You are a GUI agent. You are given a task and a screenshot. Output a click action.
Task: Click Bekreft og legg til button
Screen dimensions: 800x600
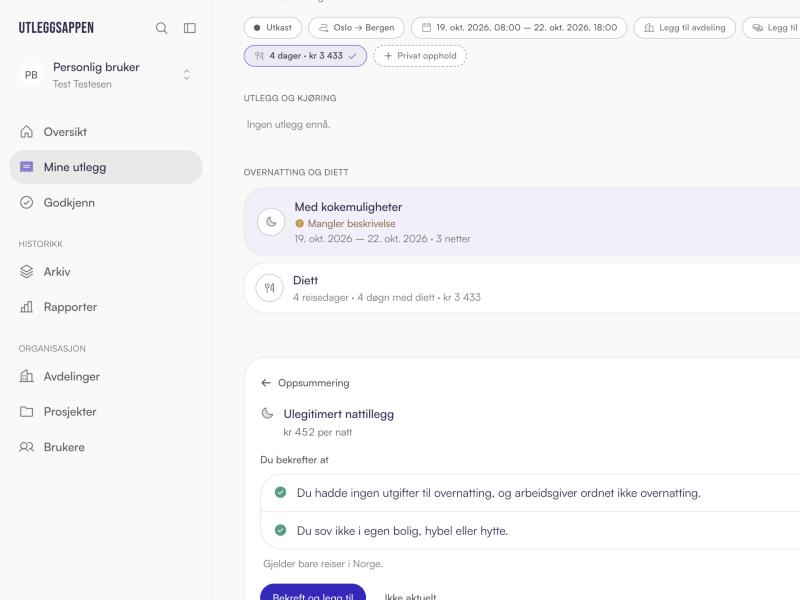pyautogui.click(x=313, y=593)
